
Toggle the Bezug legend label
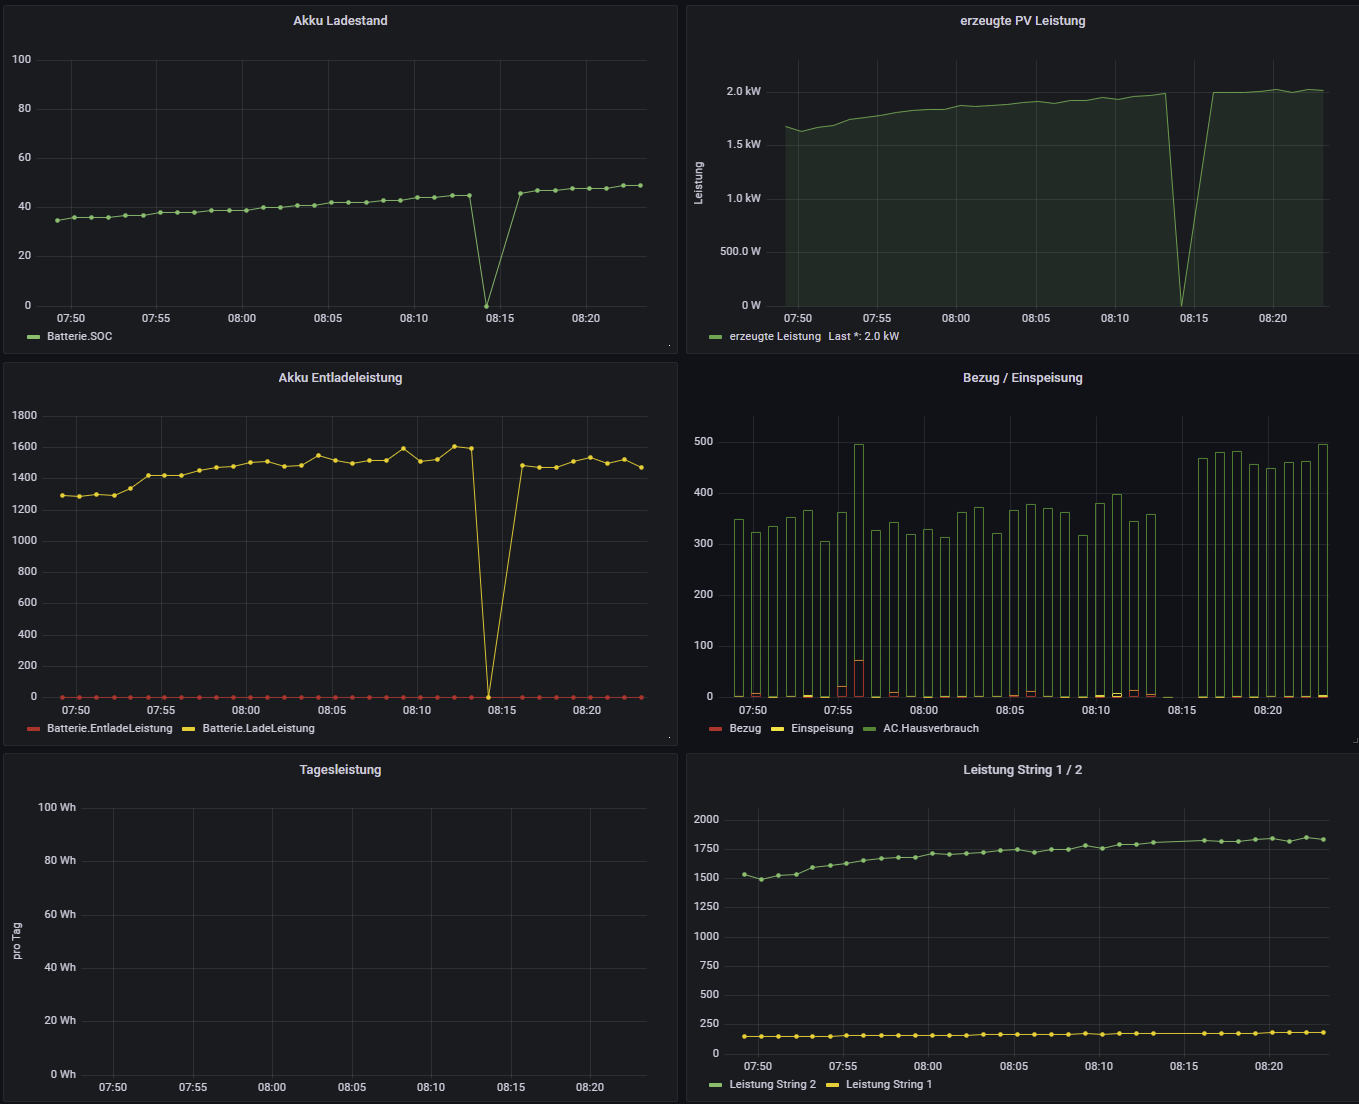[x=745, y=729]
